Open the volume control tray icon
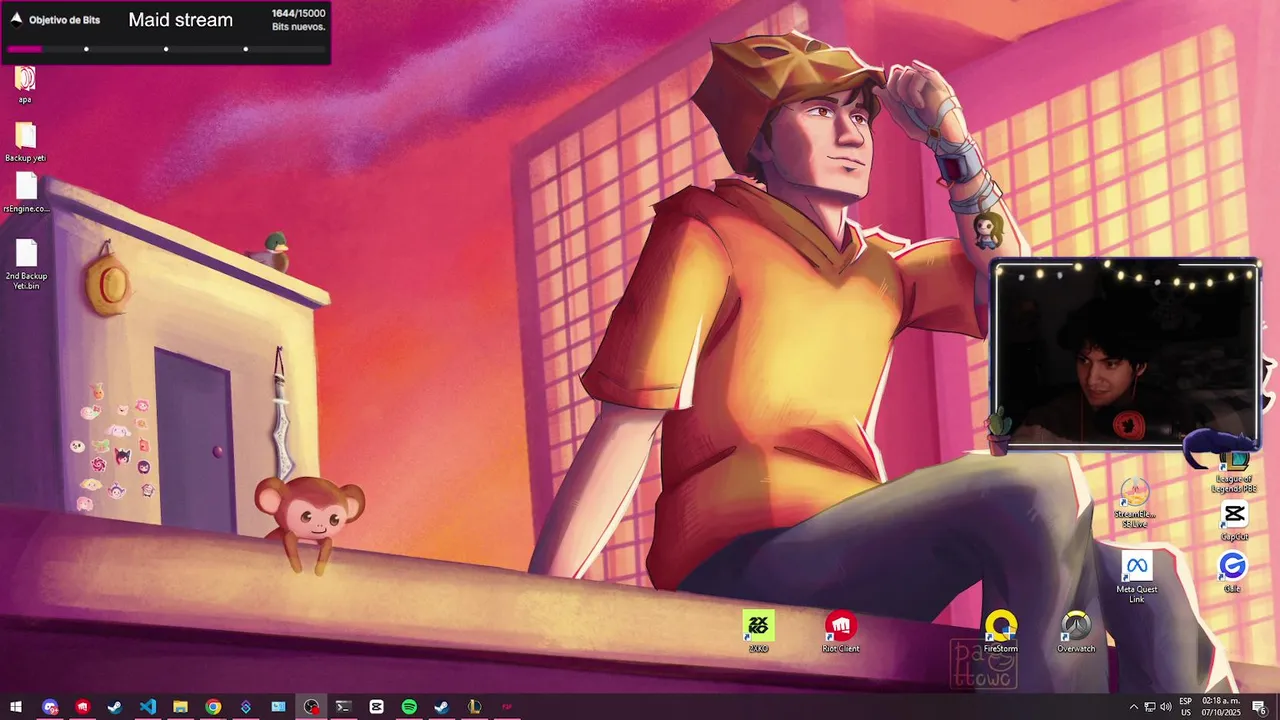The image size is (1280, 720). pyautogui.click(x=1165, y=707)
